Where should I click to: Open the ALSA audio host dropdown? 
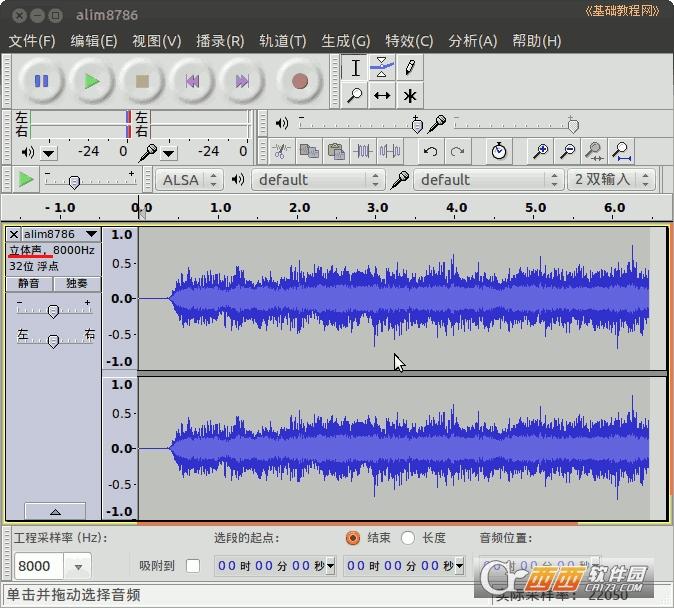[x=190, y=180]
